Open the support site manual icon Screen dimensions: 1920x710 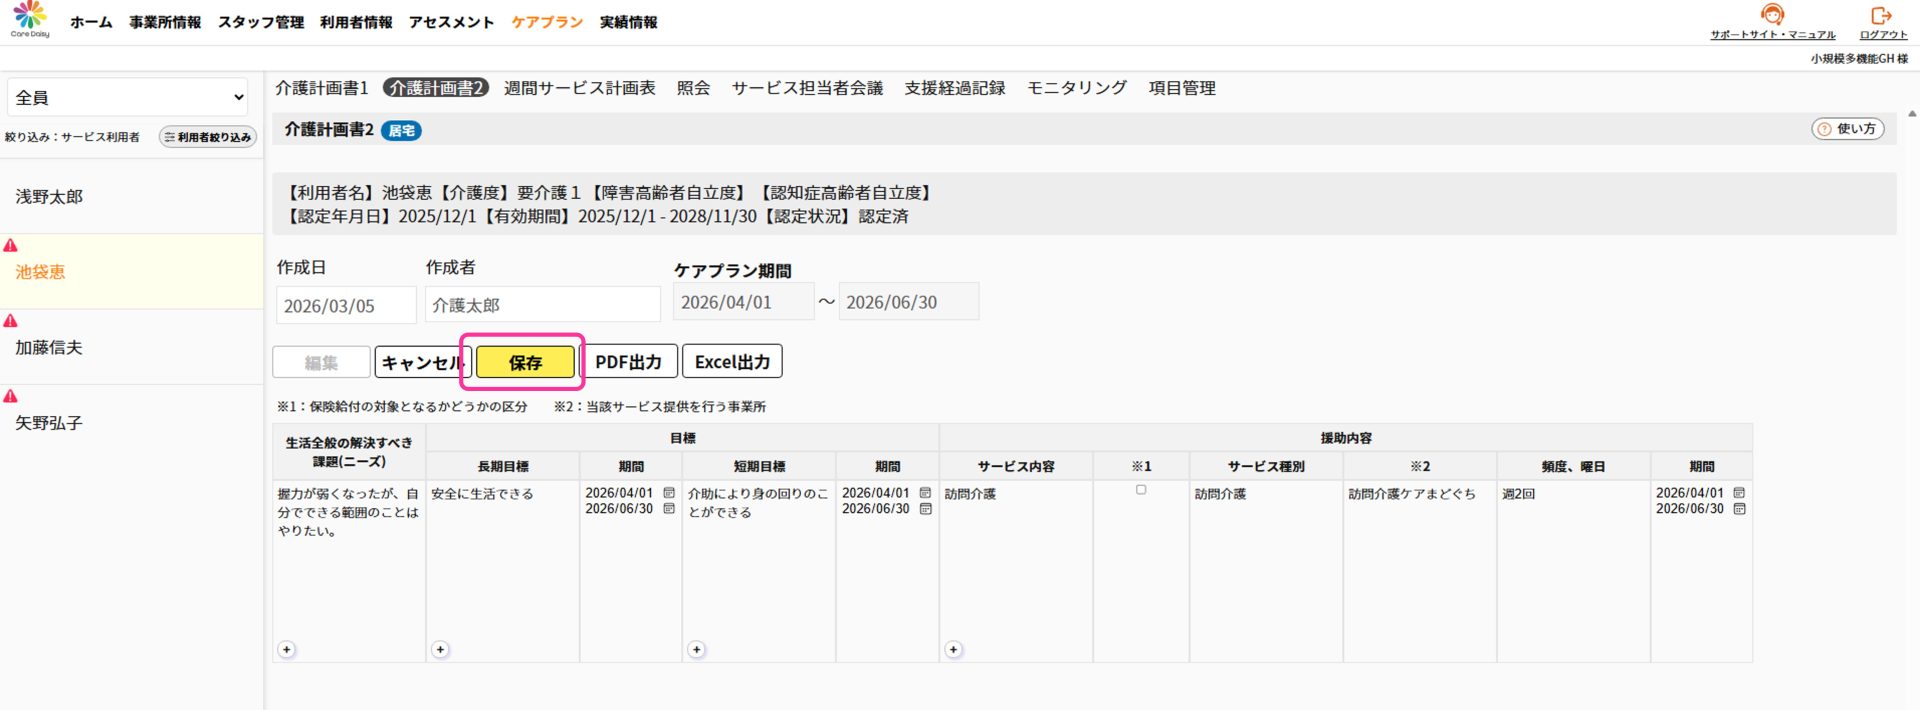[1772, 16]
